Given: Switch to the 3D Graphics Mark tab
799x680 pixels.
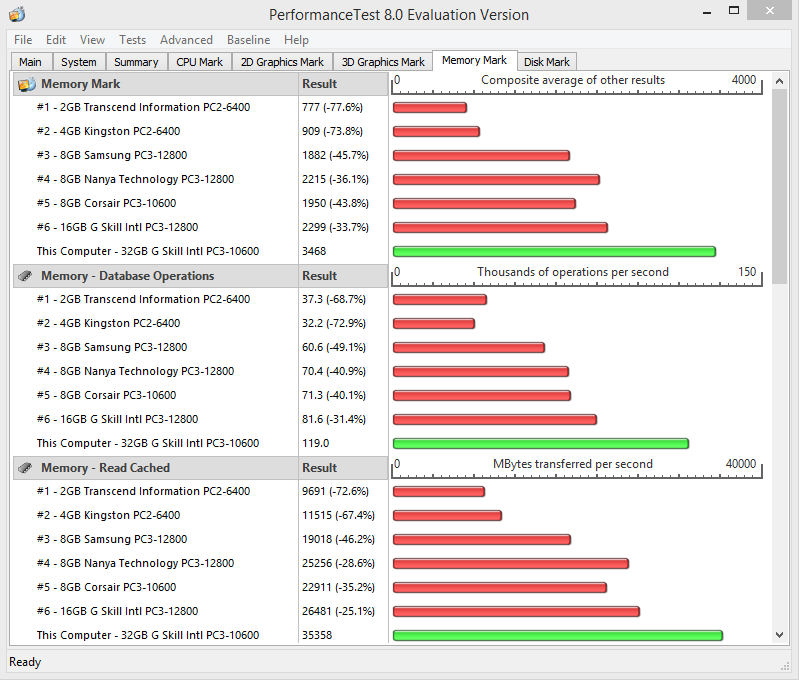Looking at the screenshot, I should pos(383,62).
